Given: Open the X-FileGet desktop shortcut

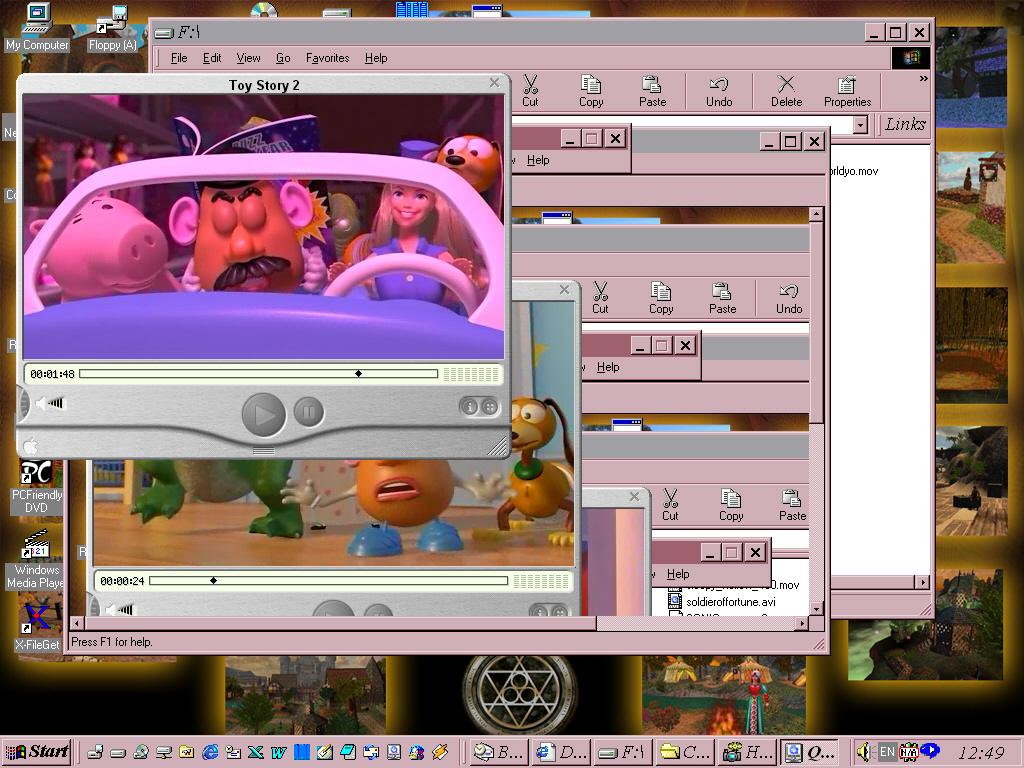Looking at the screenshot, I should (37, 627).
